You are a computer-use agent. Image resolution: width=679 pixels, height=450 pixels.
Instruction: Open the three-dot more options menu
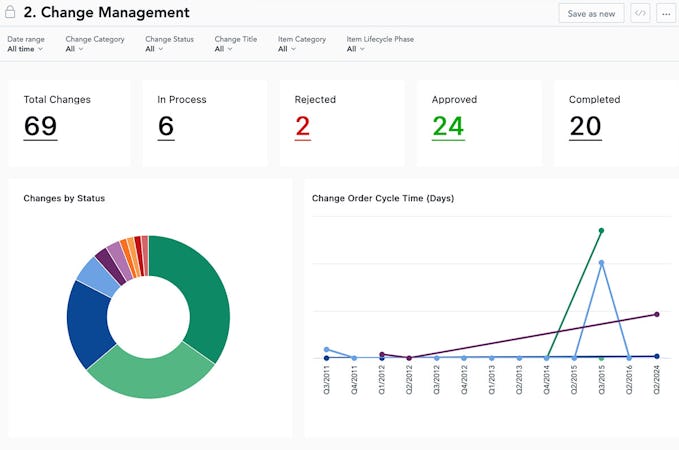[x=666, y=13]
